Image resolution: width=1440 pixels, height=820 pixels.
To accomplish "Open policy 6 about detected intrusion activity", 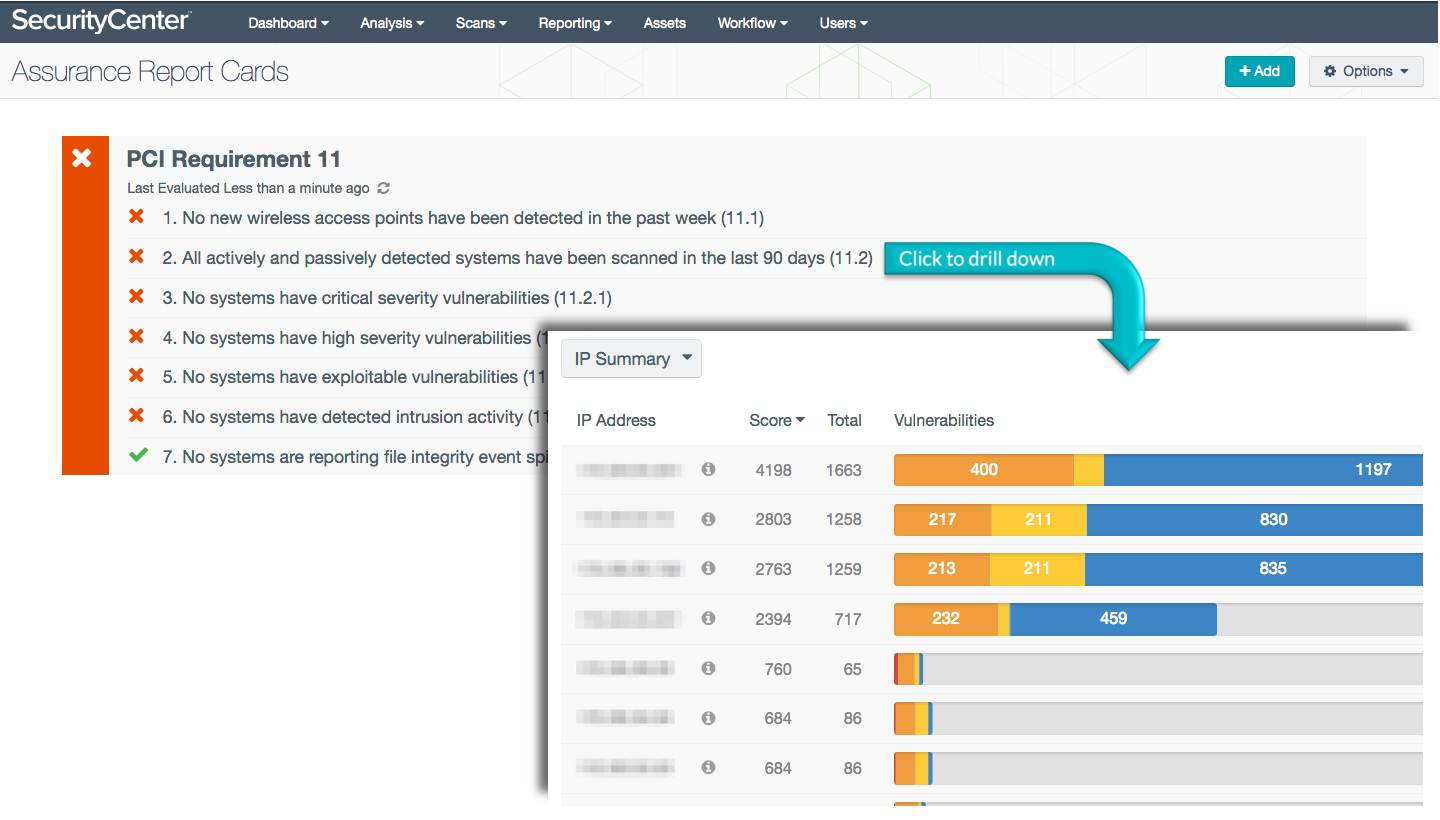I will point(354,417).
